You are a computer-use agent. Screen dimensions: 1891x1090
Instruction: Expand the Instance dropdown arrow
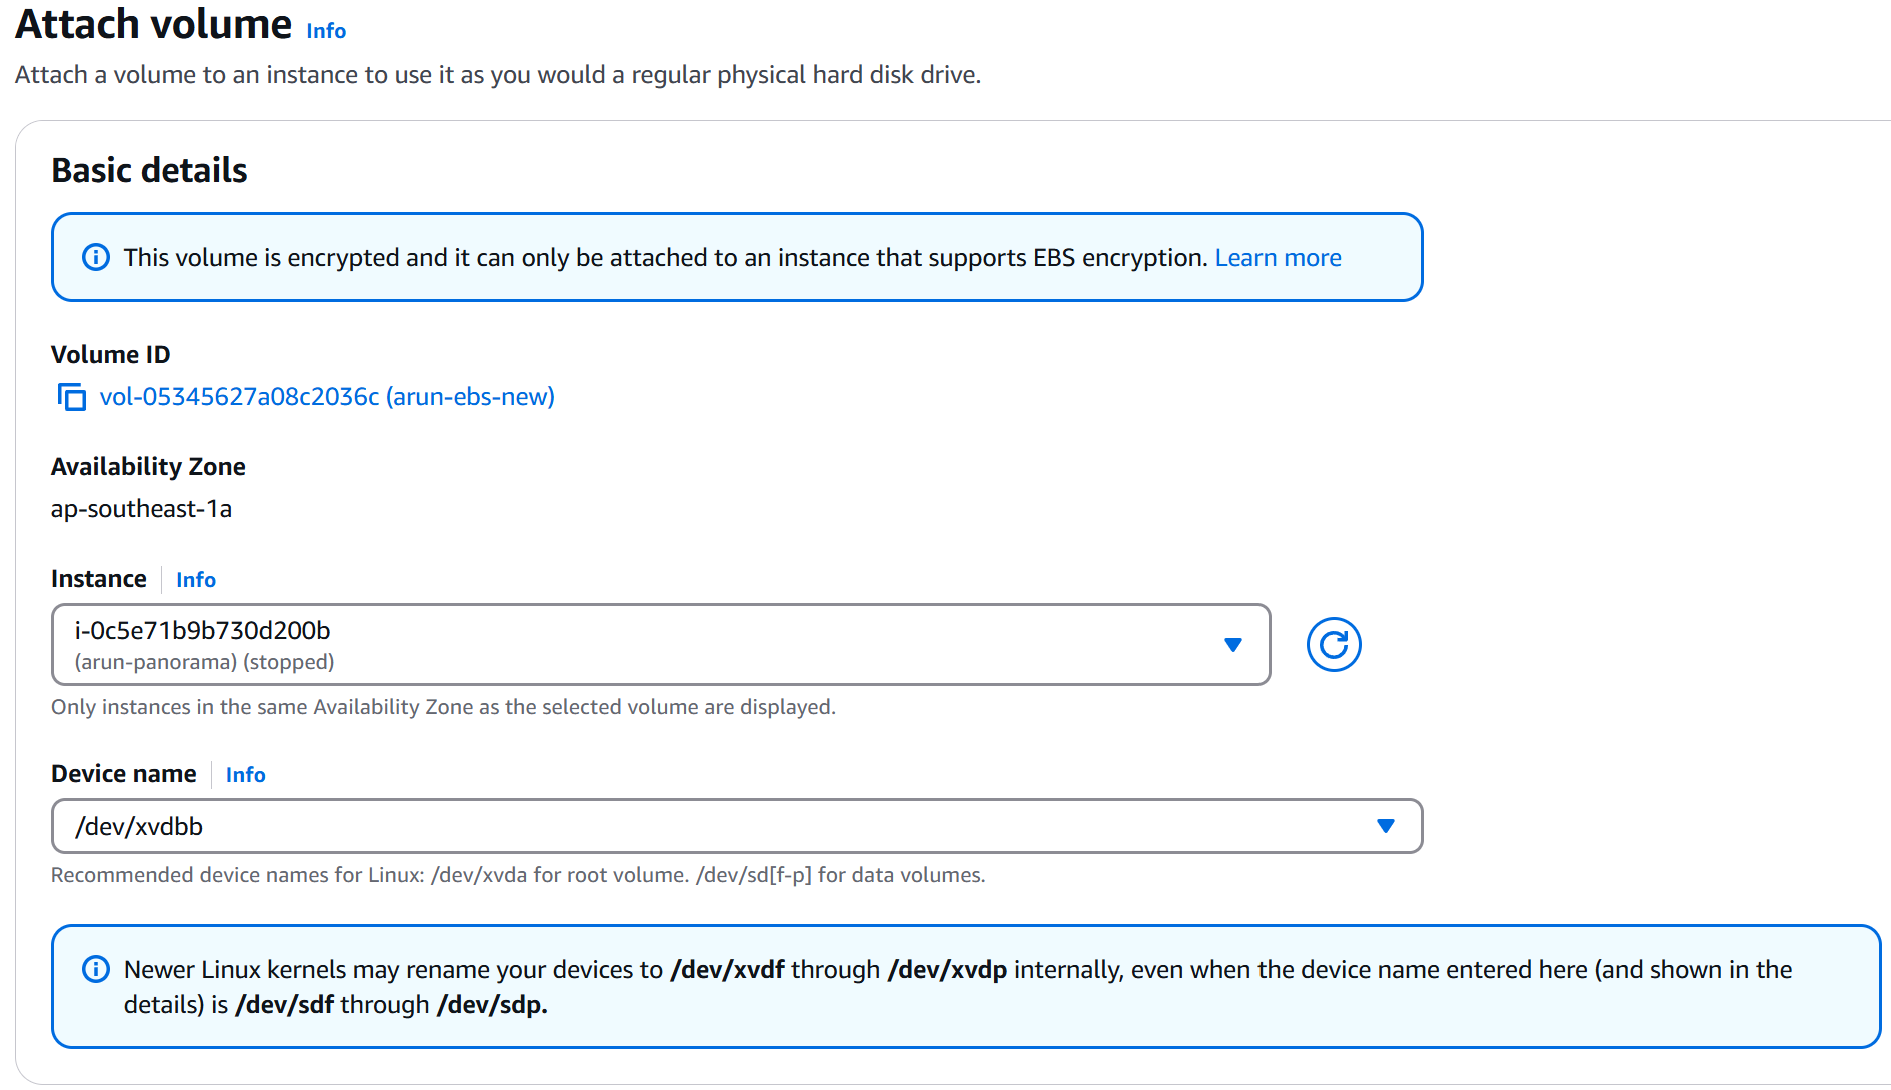tap(1233, 645)
